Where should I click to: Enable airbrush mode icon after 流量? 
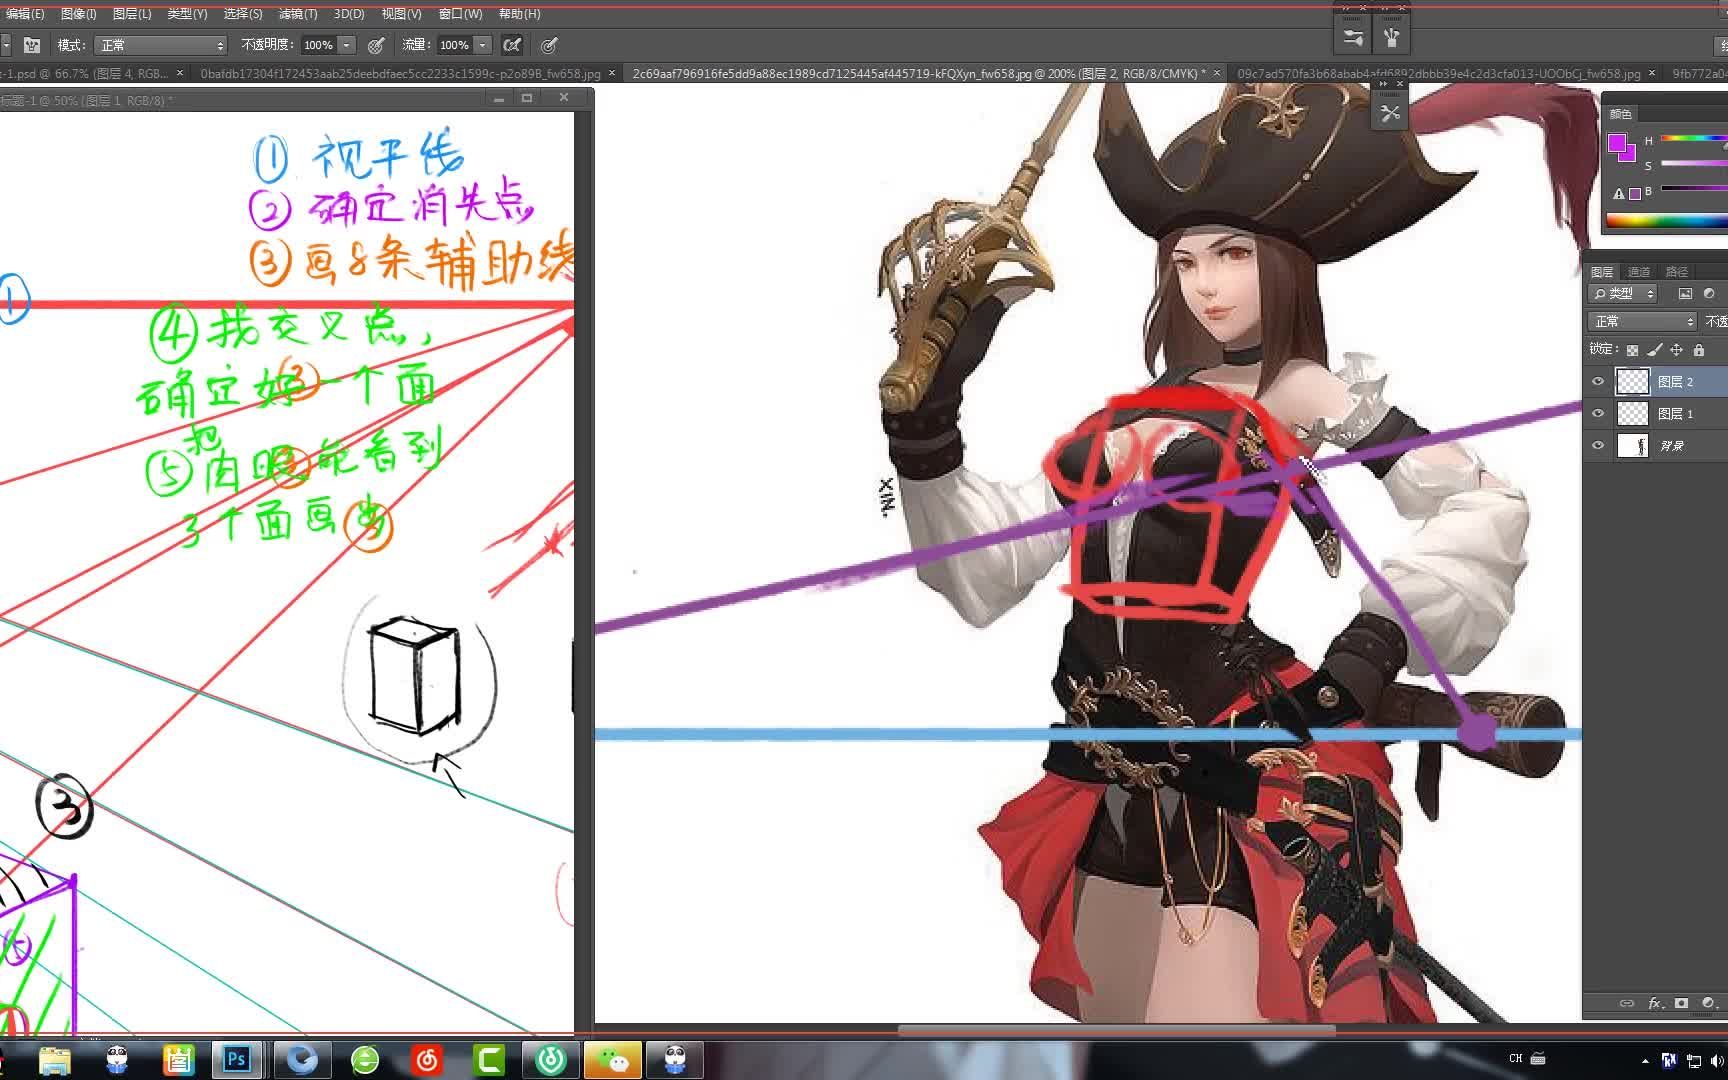click(x=512, y=45)
